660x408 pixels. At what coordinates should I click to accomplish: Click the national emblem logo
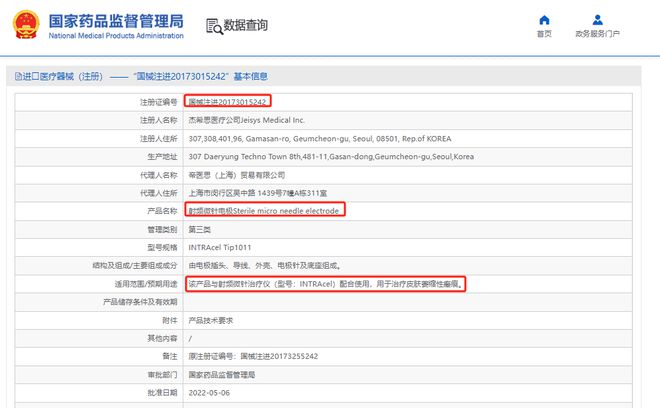[26, 24]
